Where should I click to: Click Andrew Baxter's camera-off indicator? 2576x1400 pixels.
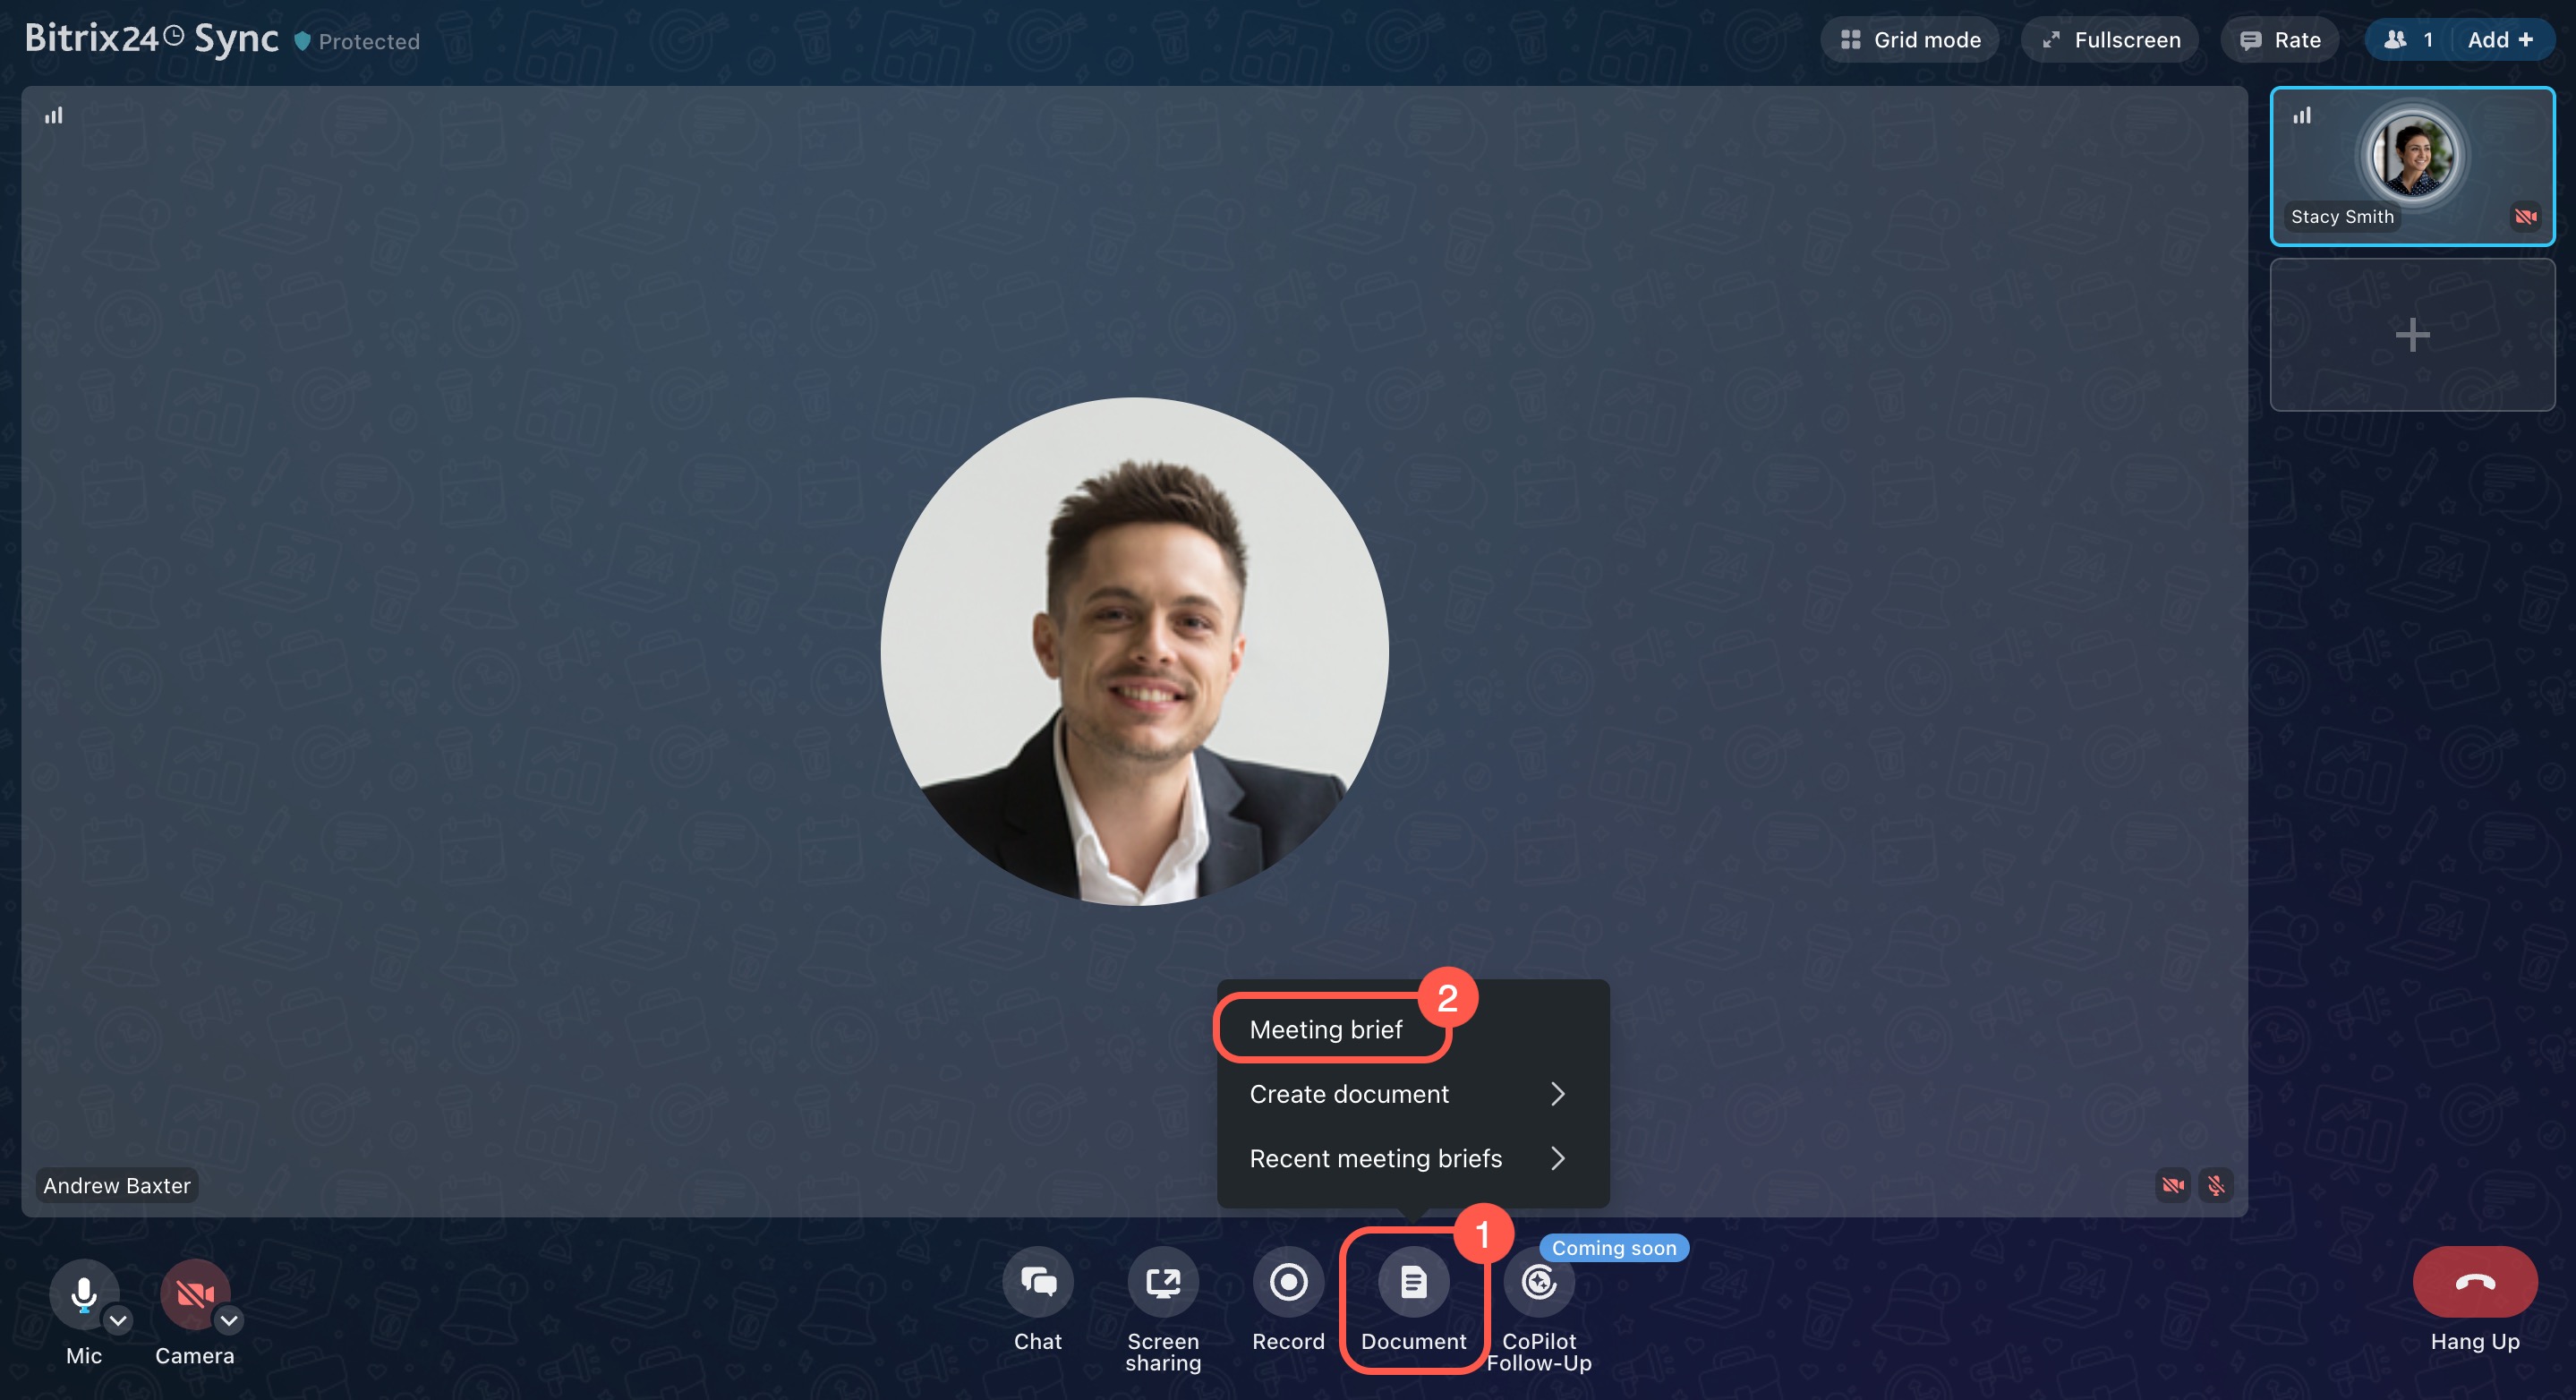click(2172, 1185)
